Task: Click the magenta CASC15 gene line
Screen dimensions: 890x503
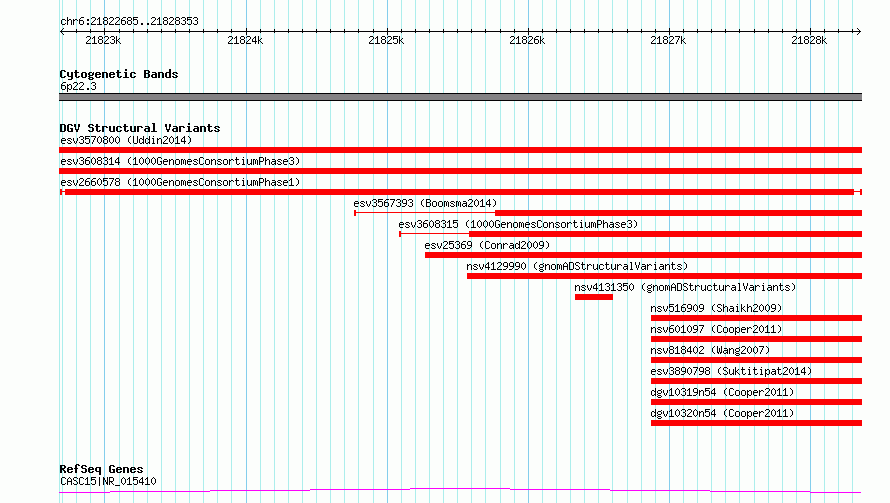Action: click(x=460, y=491)
